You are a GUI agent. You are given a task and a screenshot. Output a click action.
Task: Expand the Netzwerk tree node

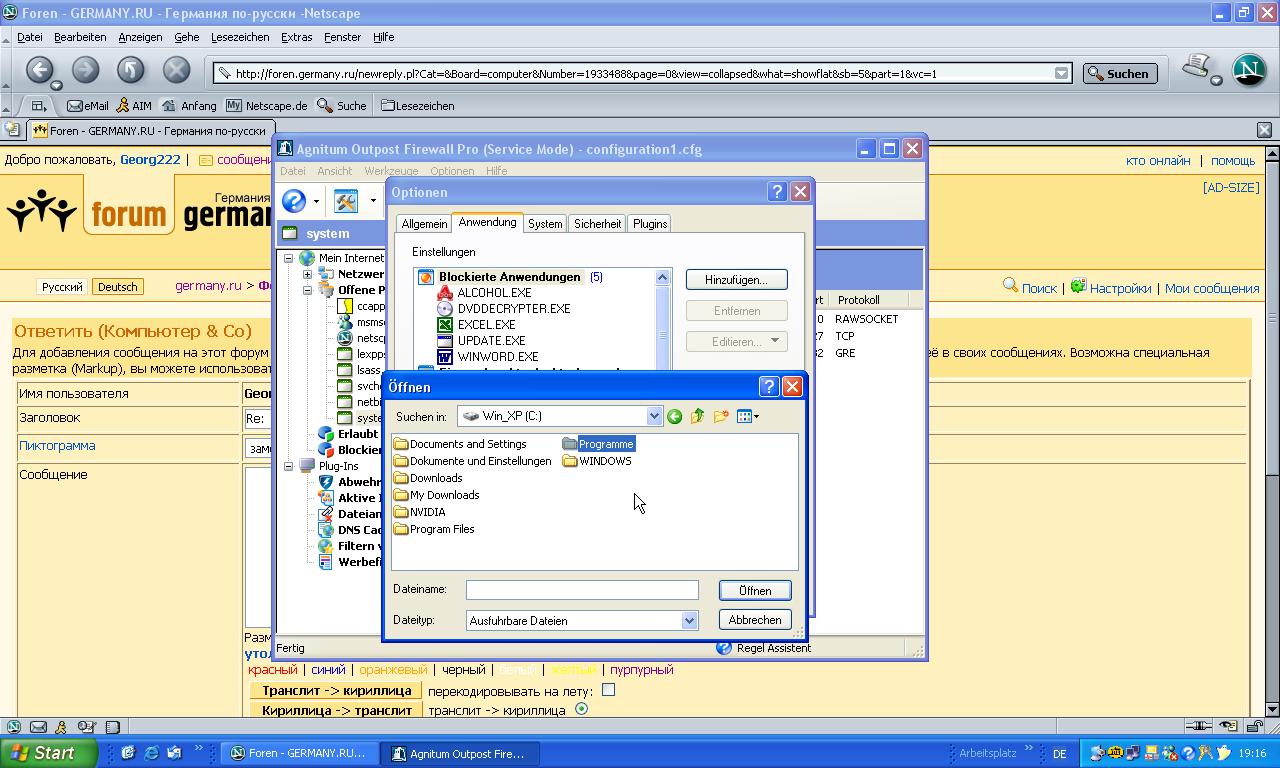click(x=307, y=274)
